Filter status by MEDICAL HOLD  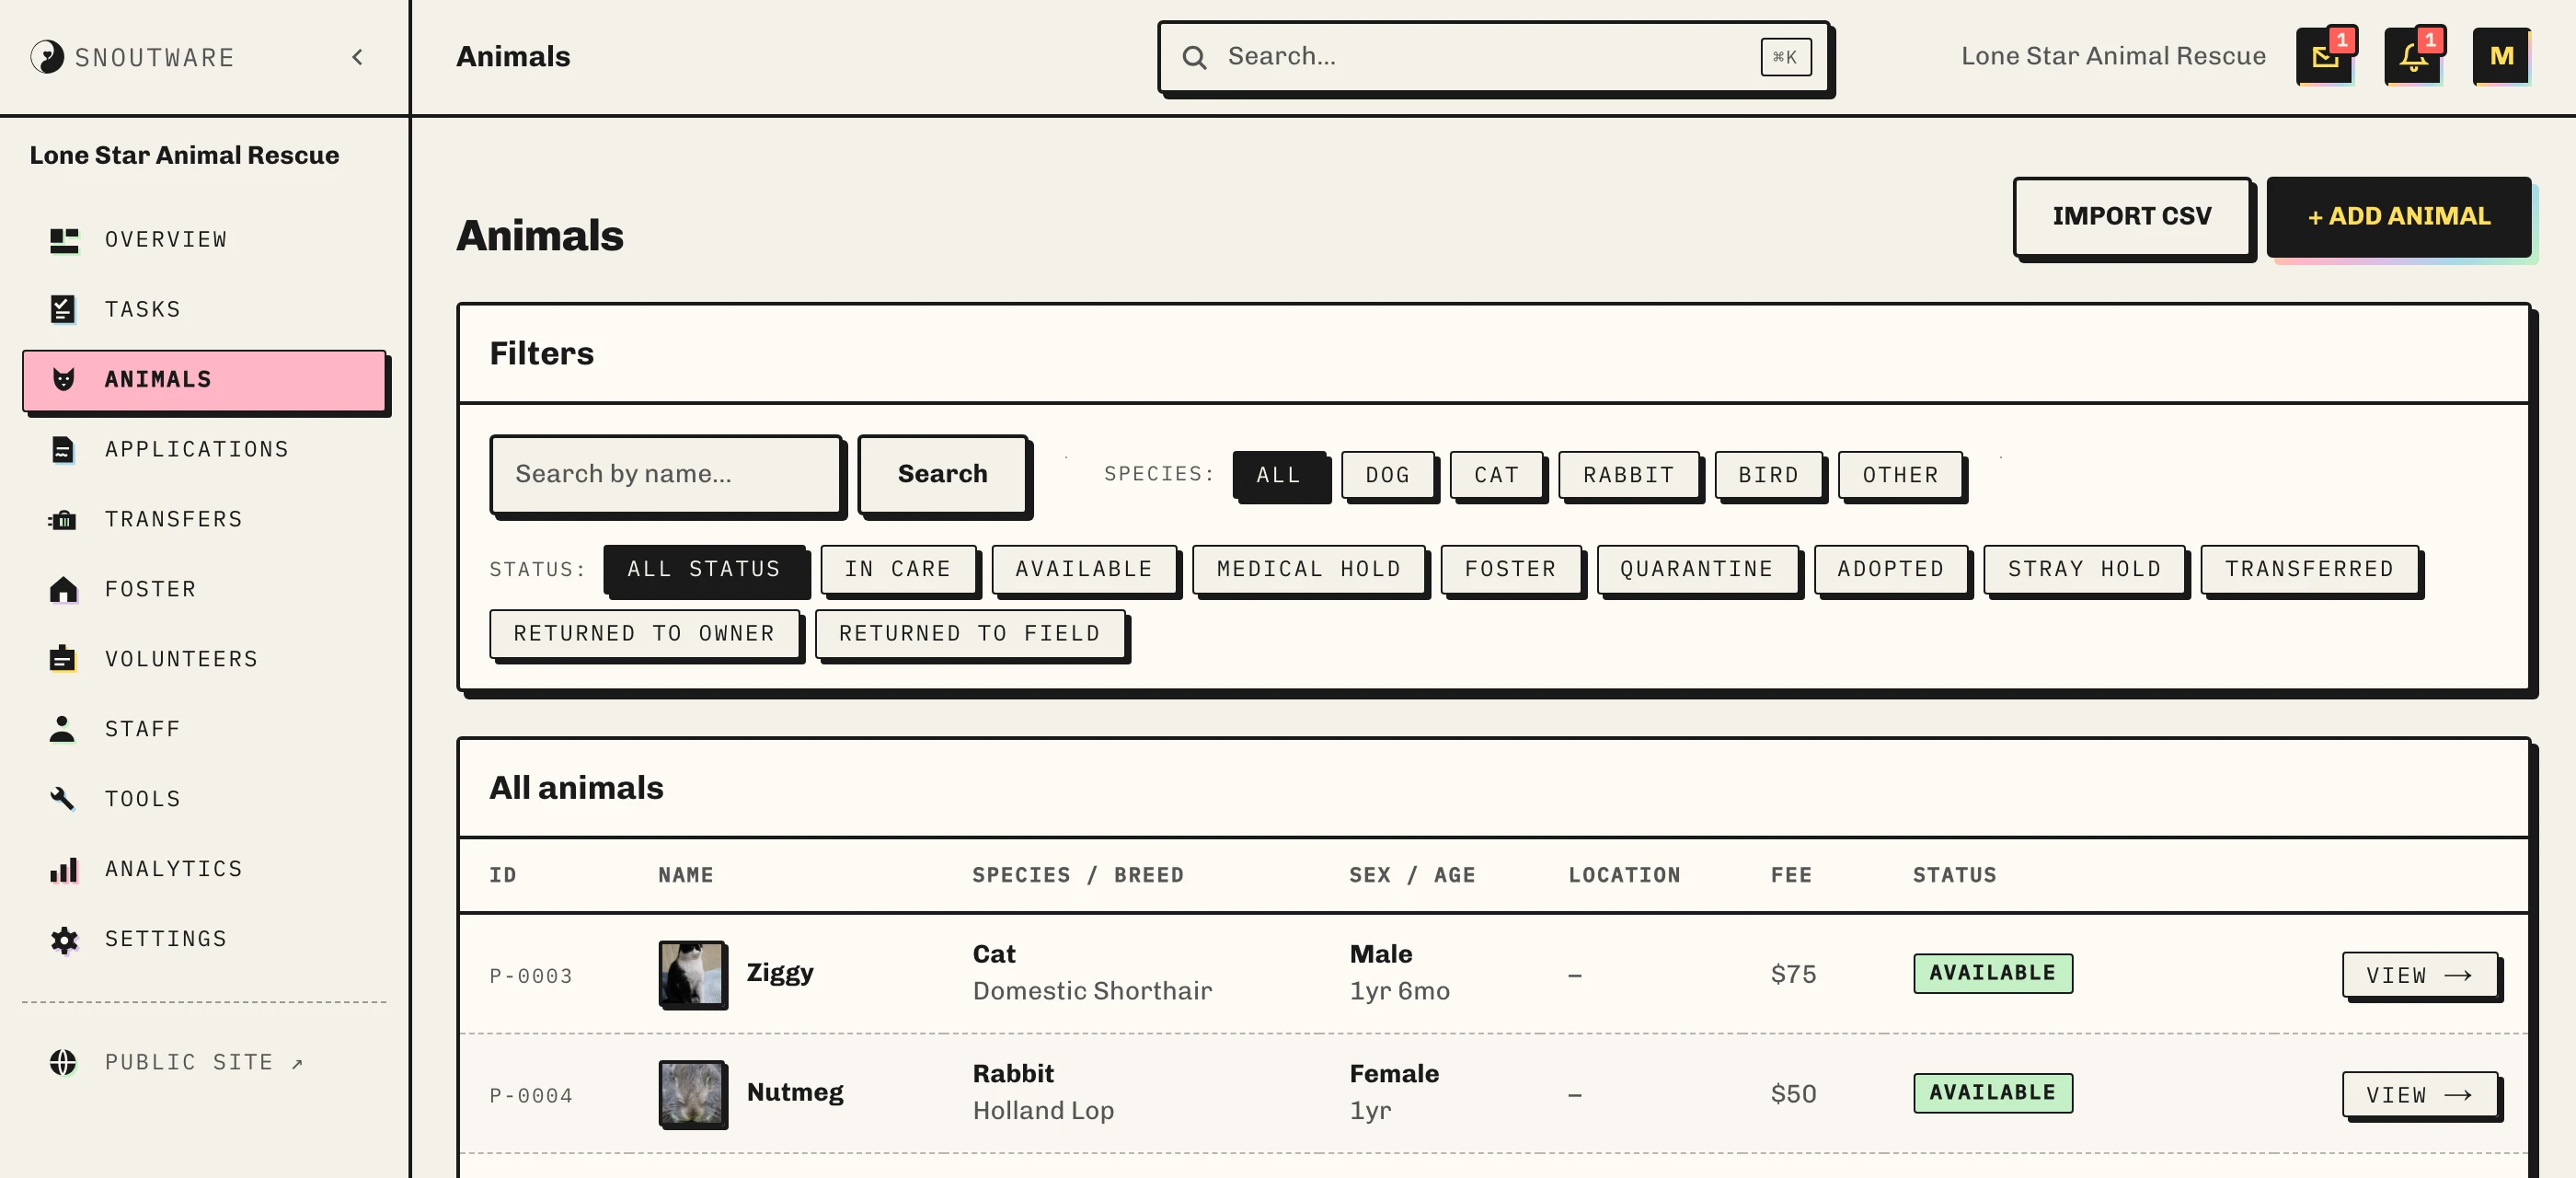[1309, 569]
